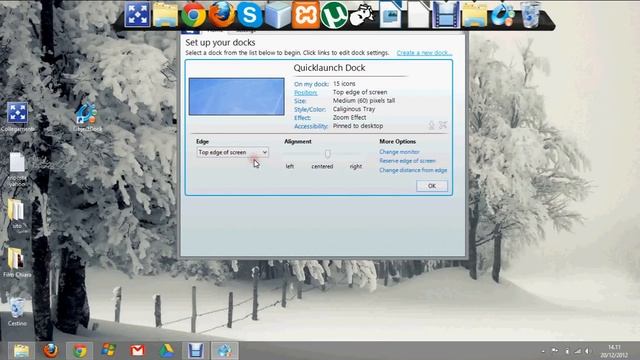Click the Size setting link

(x=300, y=101)
